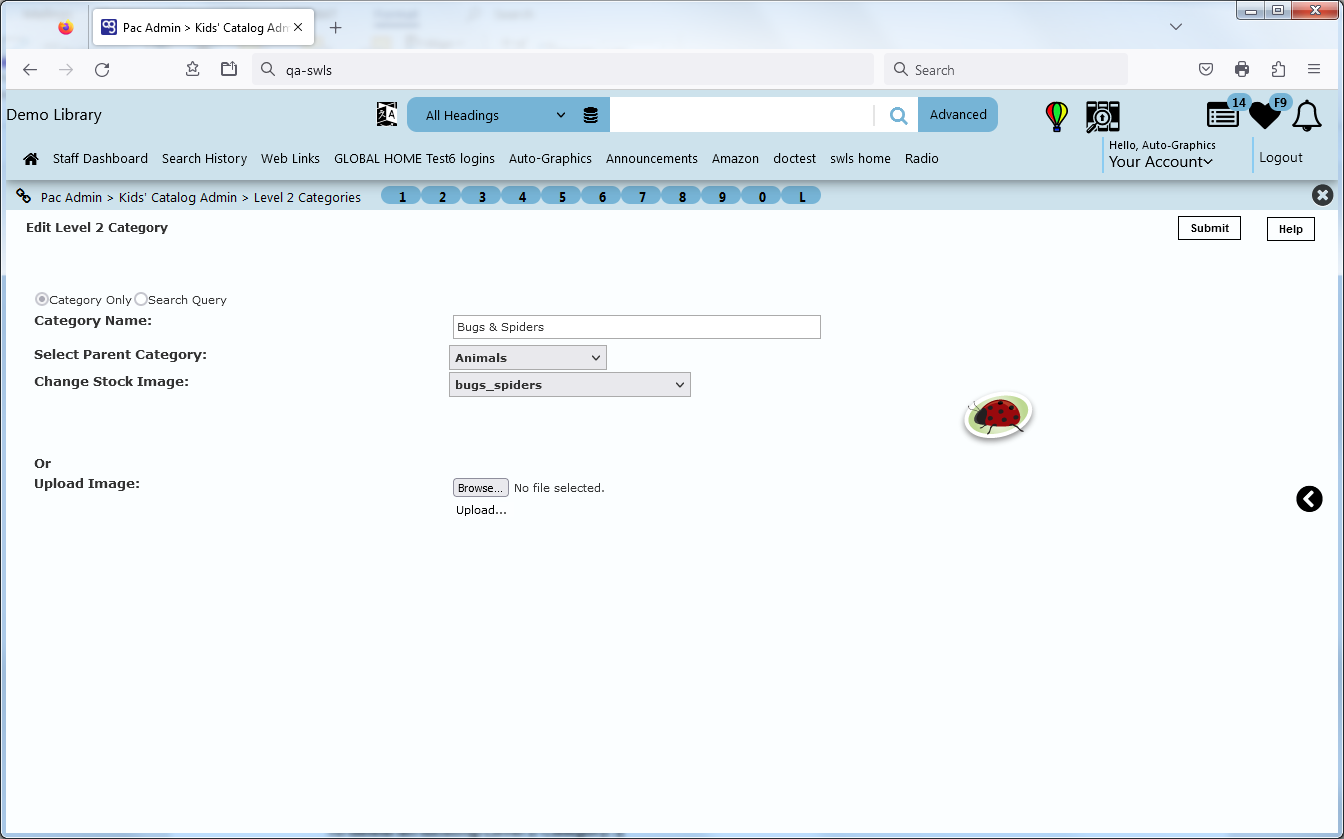
Task: Click the database stack icon
Action: pos(591,115)
